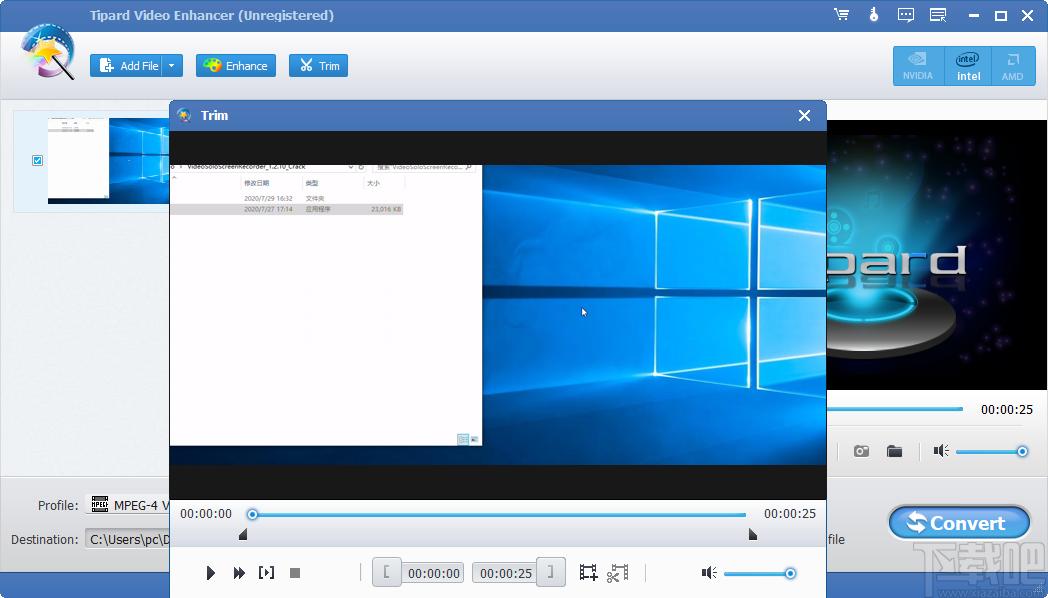Click the fast forward button in Trim dialog
This screenshot has height=598, width=1048.
pyautogui.click(x=239, y=573)
